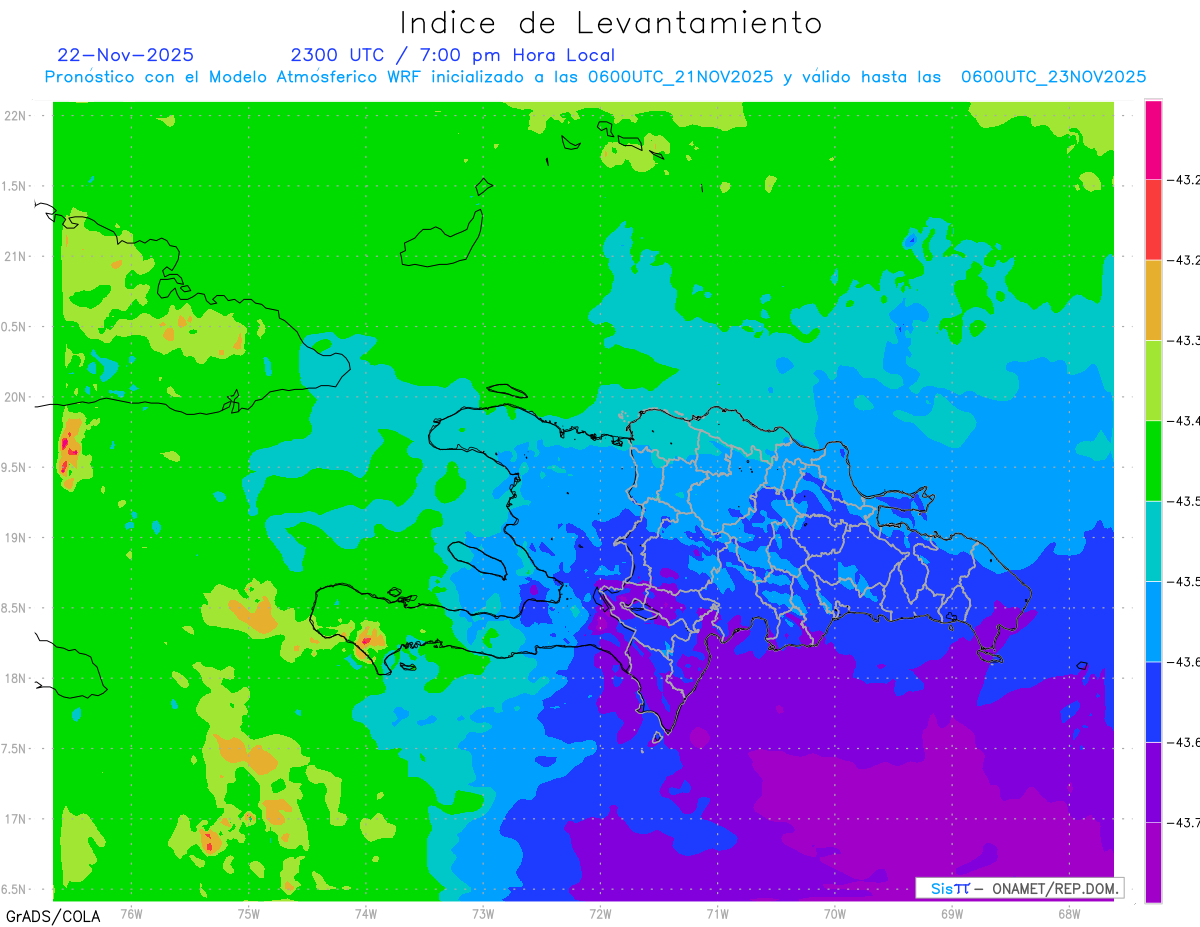Pick the teal swatch in the legend bar
Image resolution: width=1200 pixels, height=927 pixels.
pos(1153,541)
